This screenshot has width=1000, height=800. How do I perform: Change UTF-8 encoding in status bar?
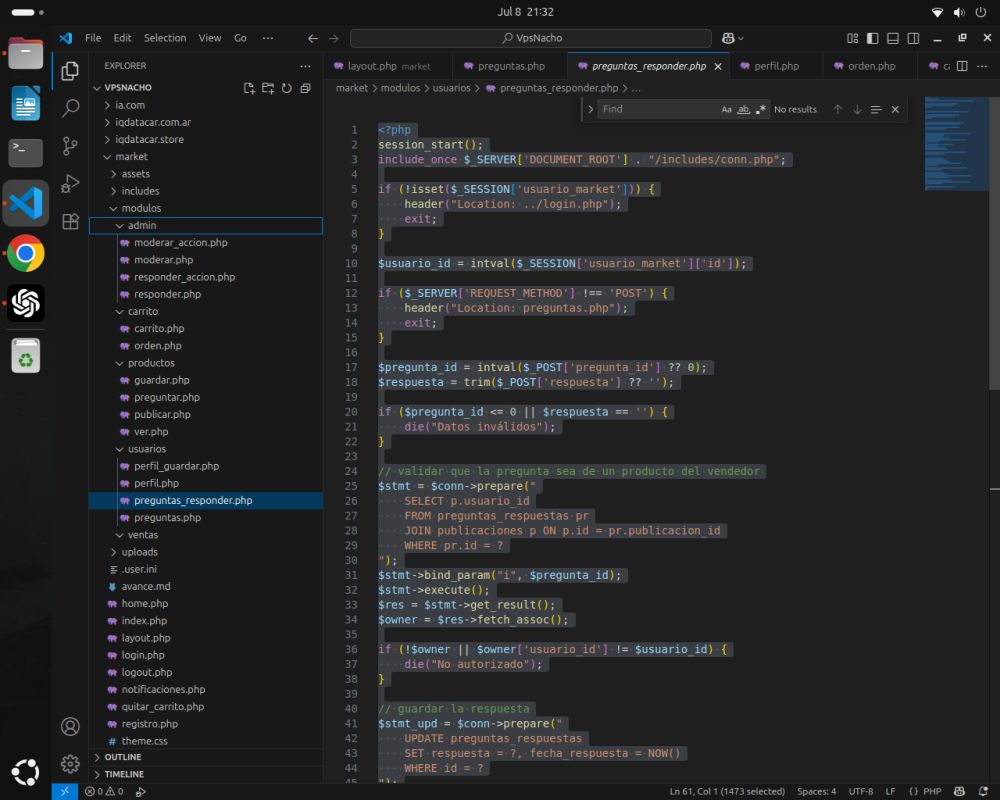coord(860,792)
